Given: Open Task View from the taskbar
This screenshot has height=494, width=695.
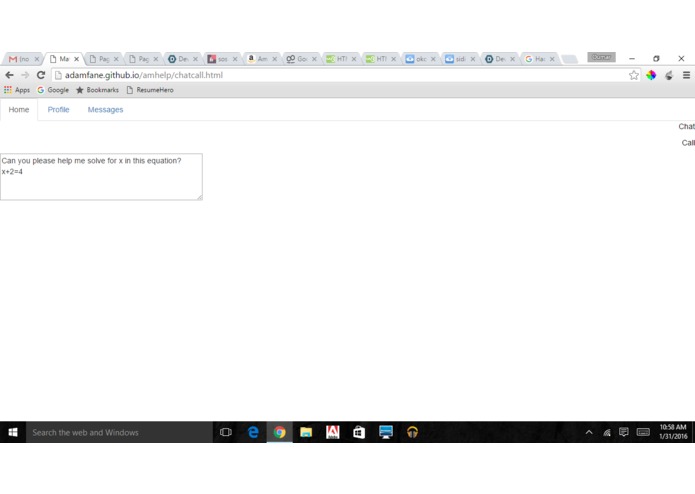Looking at the screenshot, I should [x=226, y=432].
